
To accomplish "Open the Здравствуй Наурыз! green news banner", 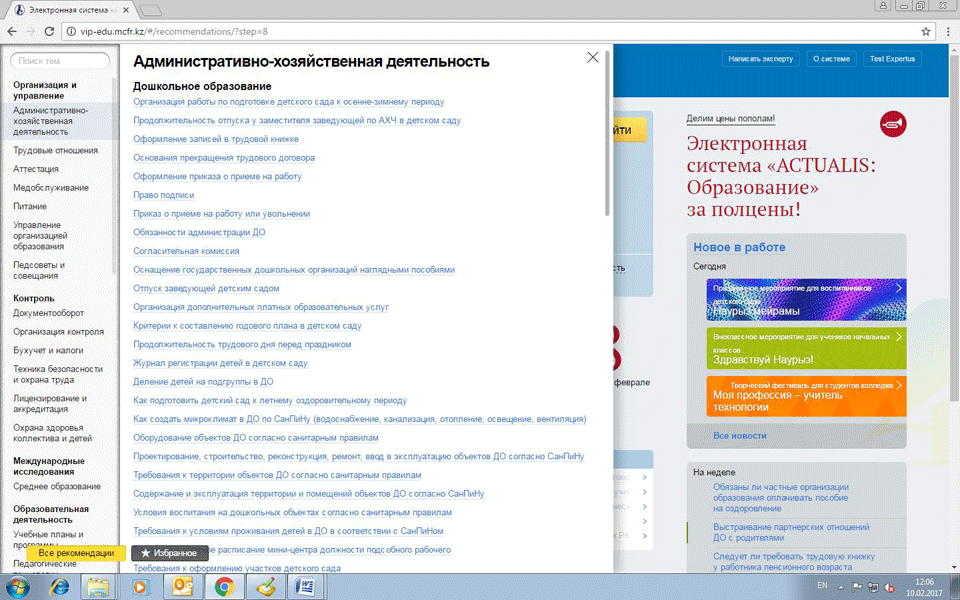I will pos(806,349).
